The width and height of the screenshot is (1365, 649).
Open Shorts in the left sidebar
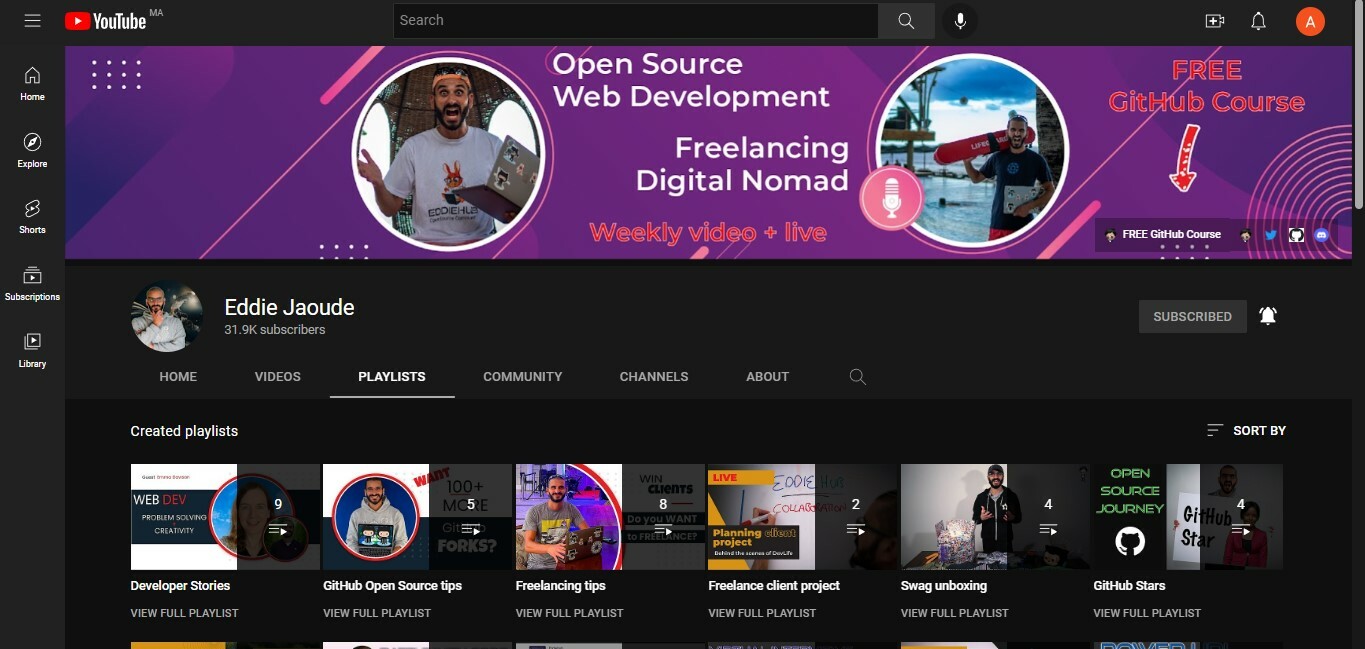(x=32, y=216)
